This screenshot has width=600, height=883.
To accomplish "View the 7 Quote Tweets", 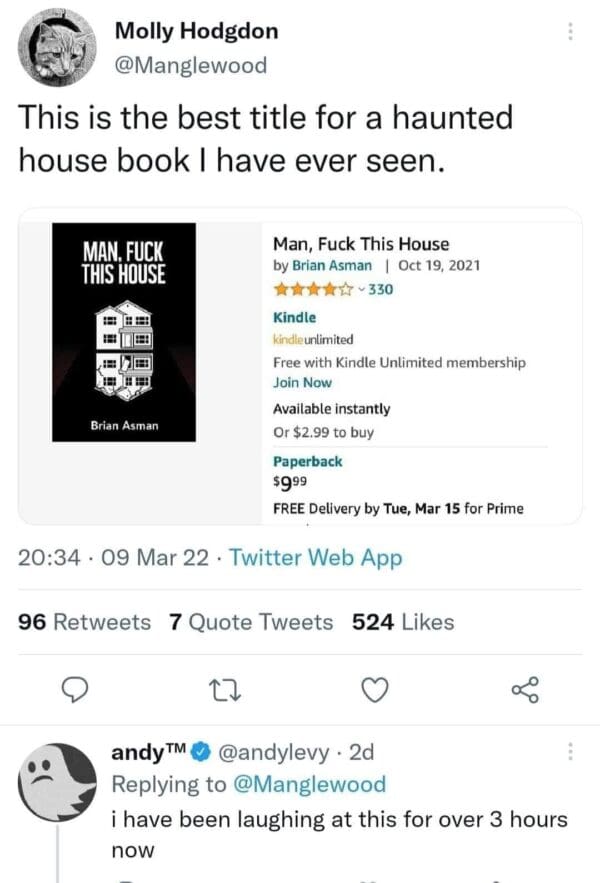I will point(251,622).
